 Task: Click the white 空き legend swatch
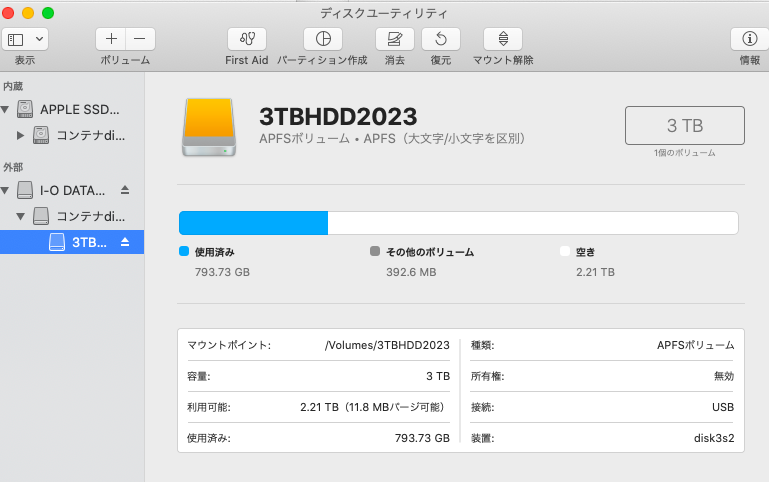point(565,252)
